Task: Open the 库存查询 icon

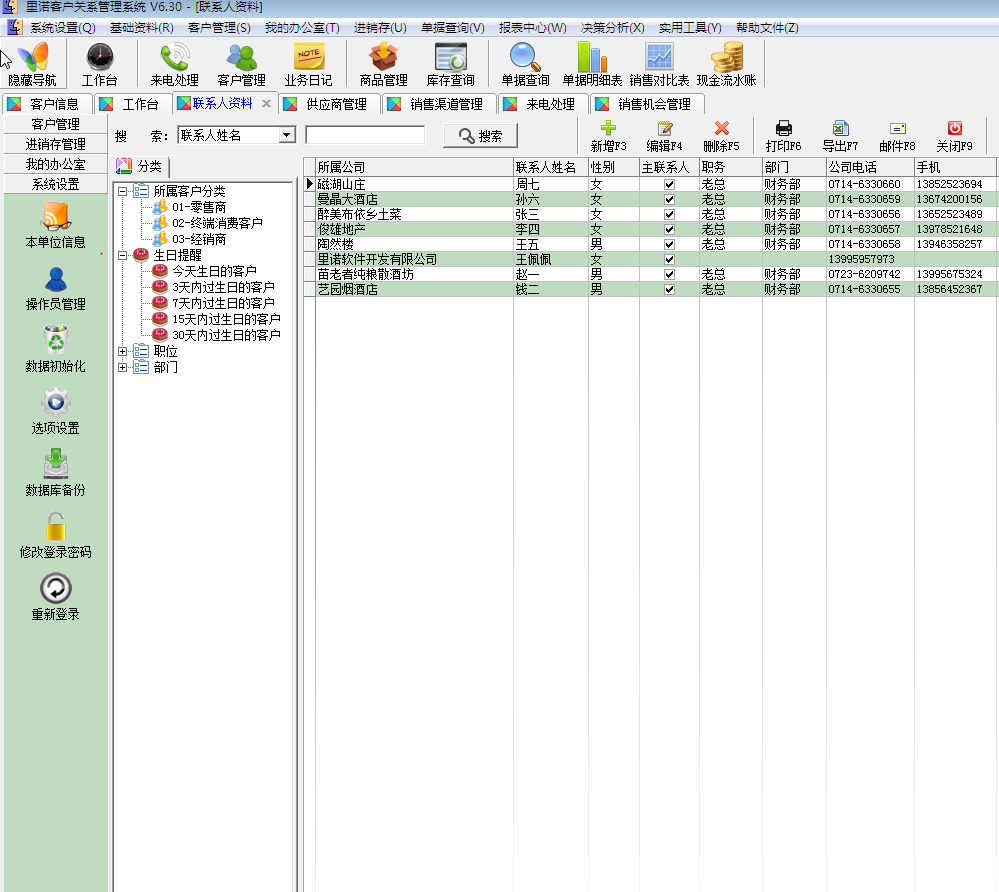Action: pos(450,64)
